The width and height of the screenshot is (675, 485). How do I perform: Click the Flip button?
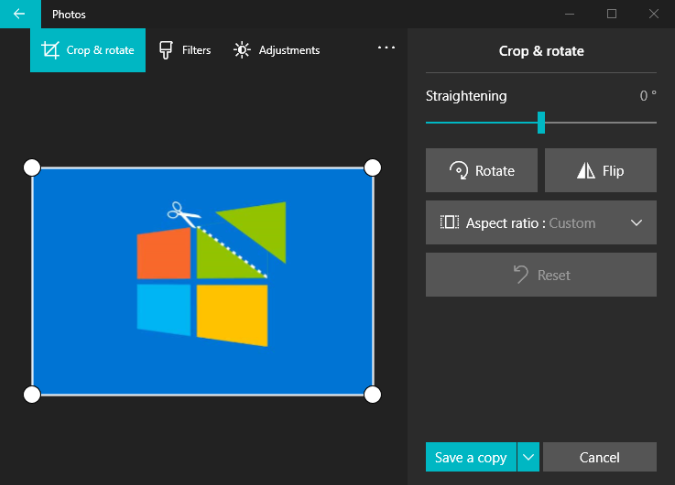point(601,170)
